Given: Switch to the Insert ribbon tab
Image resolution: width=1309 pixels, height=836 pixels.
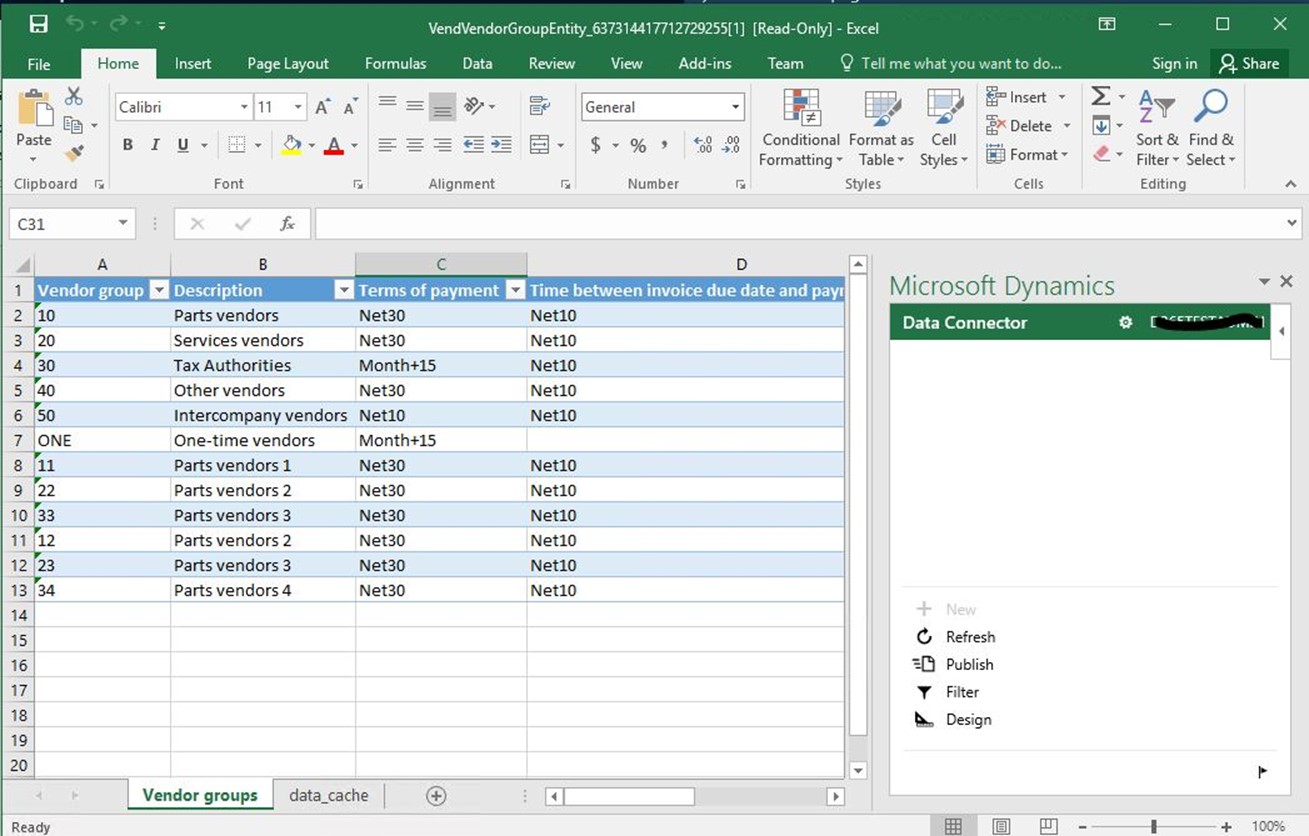Looking at the screenshot, I should tap(193, 63).
